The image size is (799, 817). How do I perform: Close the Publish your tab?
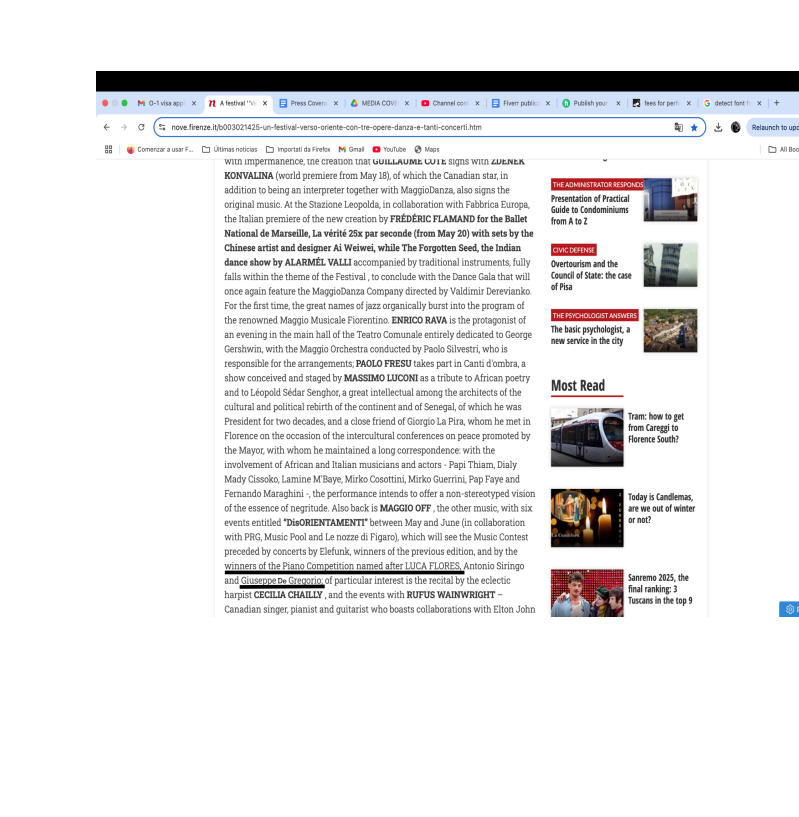[x=618, y=103]
